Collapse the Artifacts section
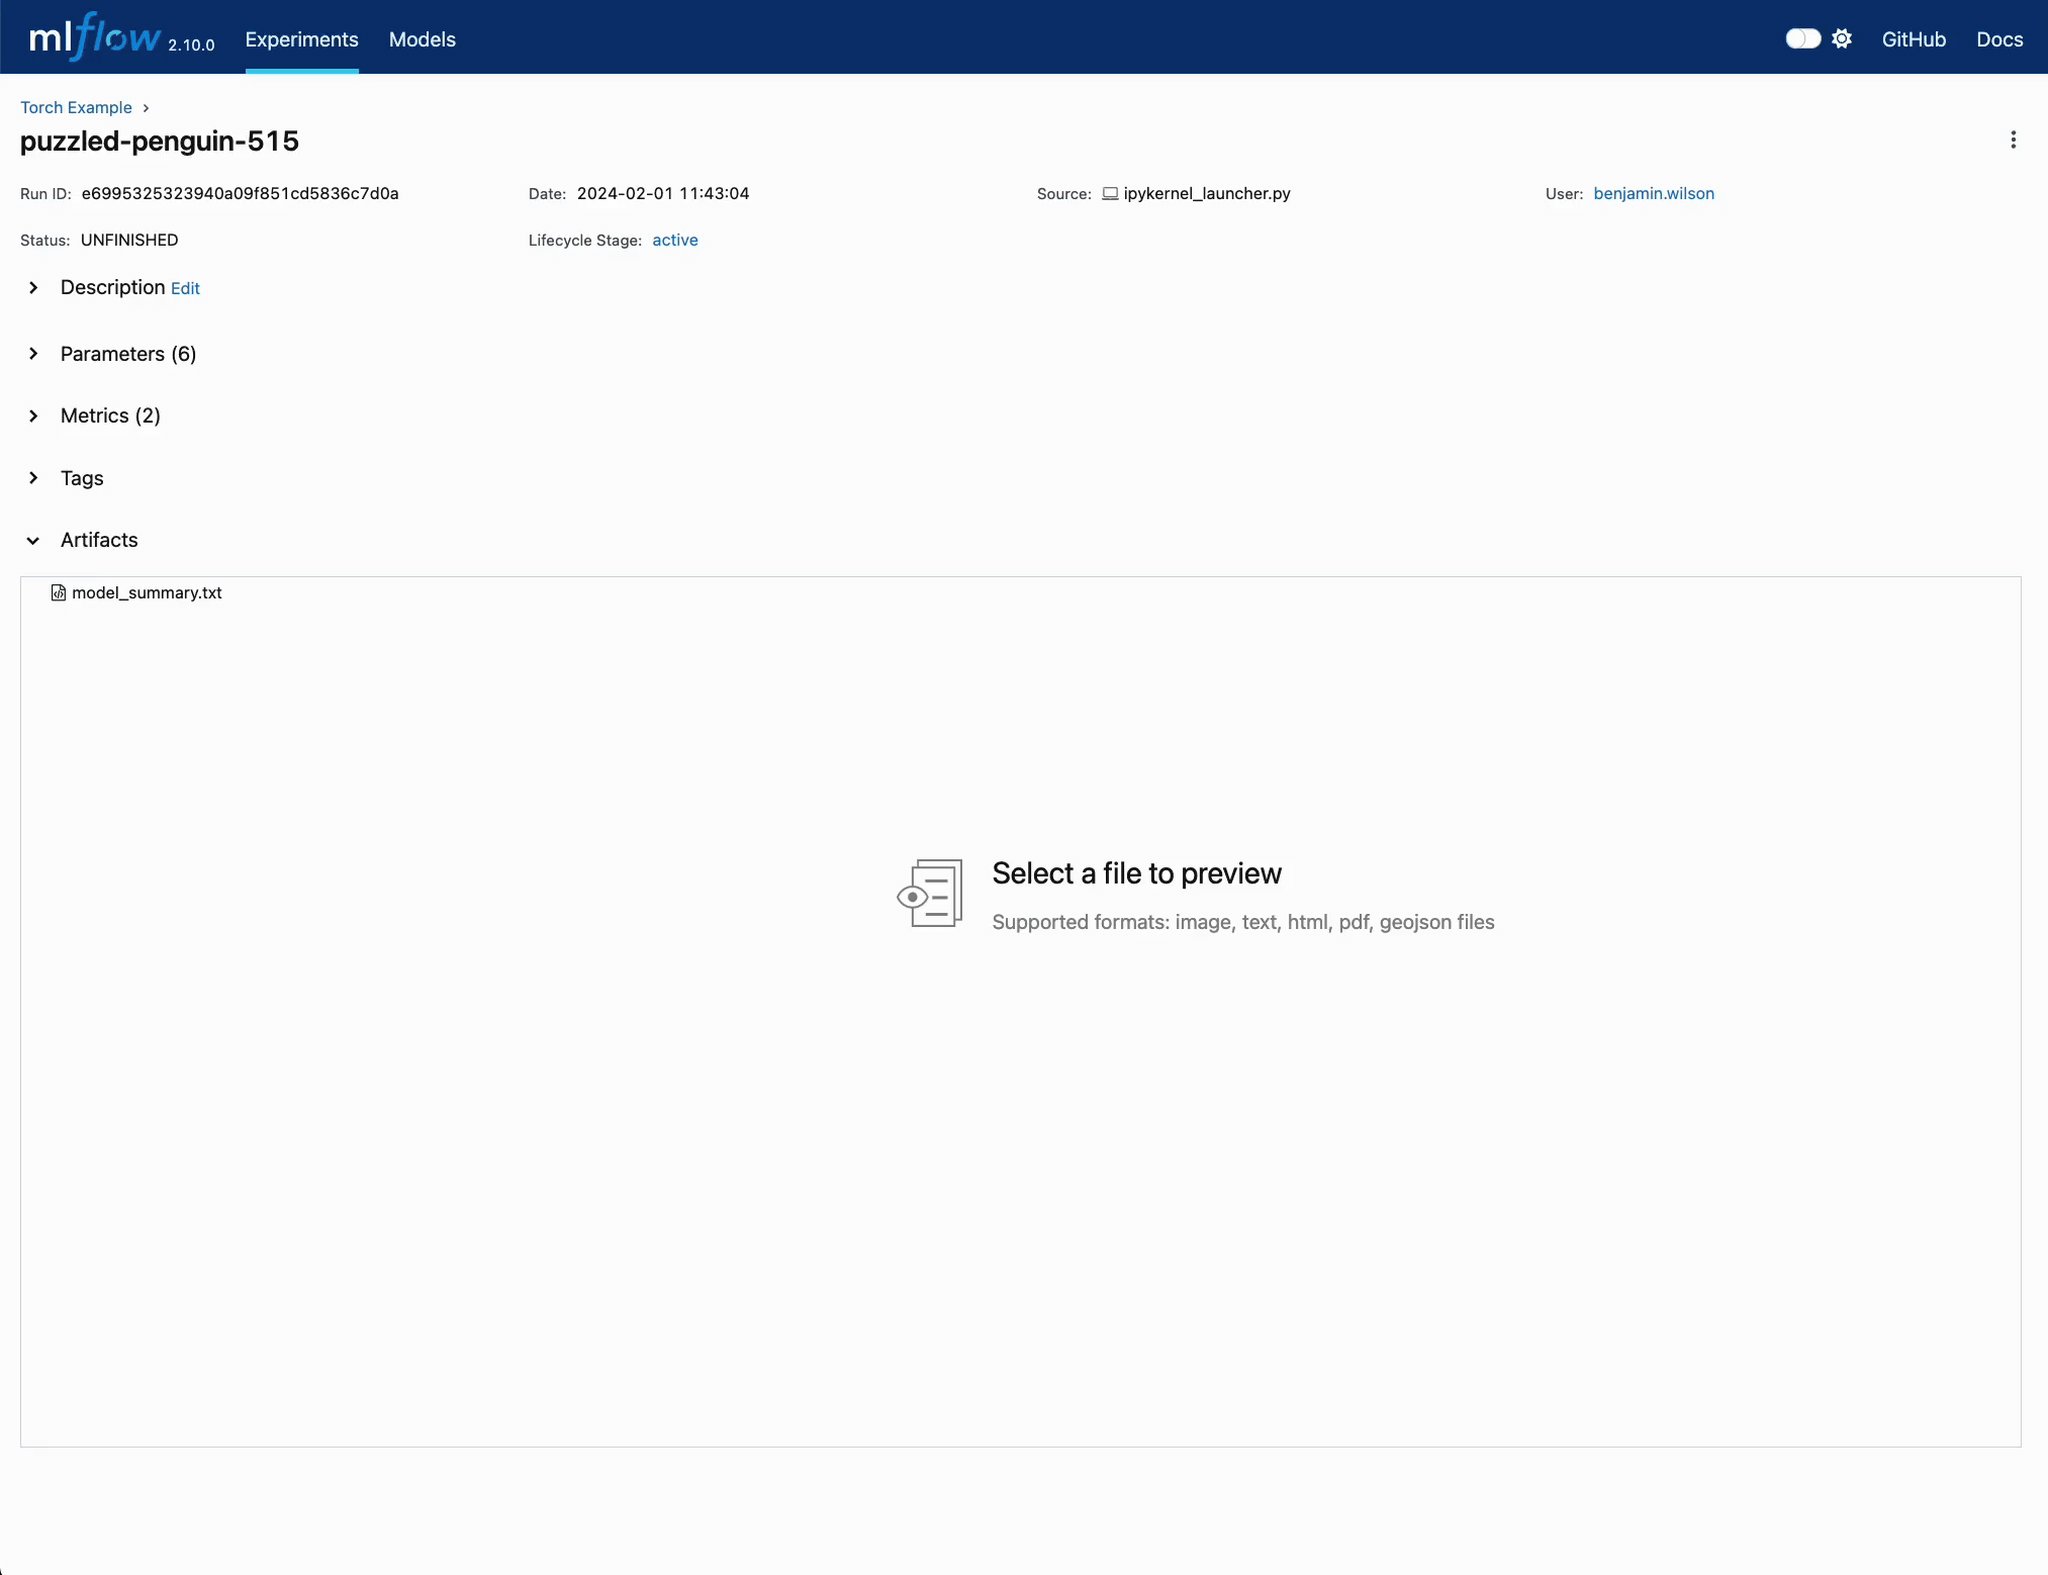Screen dimensions: 2048x1575 click(x=34, y=540)
